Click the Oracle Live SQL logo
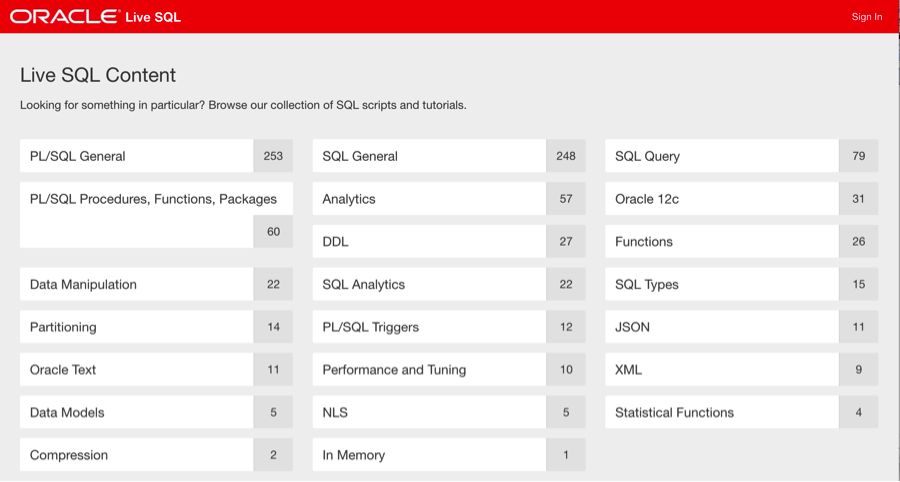Viewport: 900px width, 482px height. [x=96, y=17]
